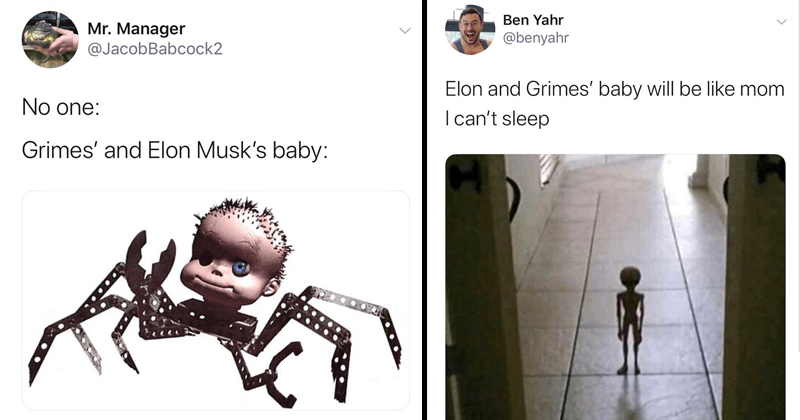Open the spider baby toy image
Viewport: 800px width, 420px height.
tap(215, 300)
